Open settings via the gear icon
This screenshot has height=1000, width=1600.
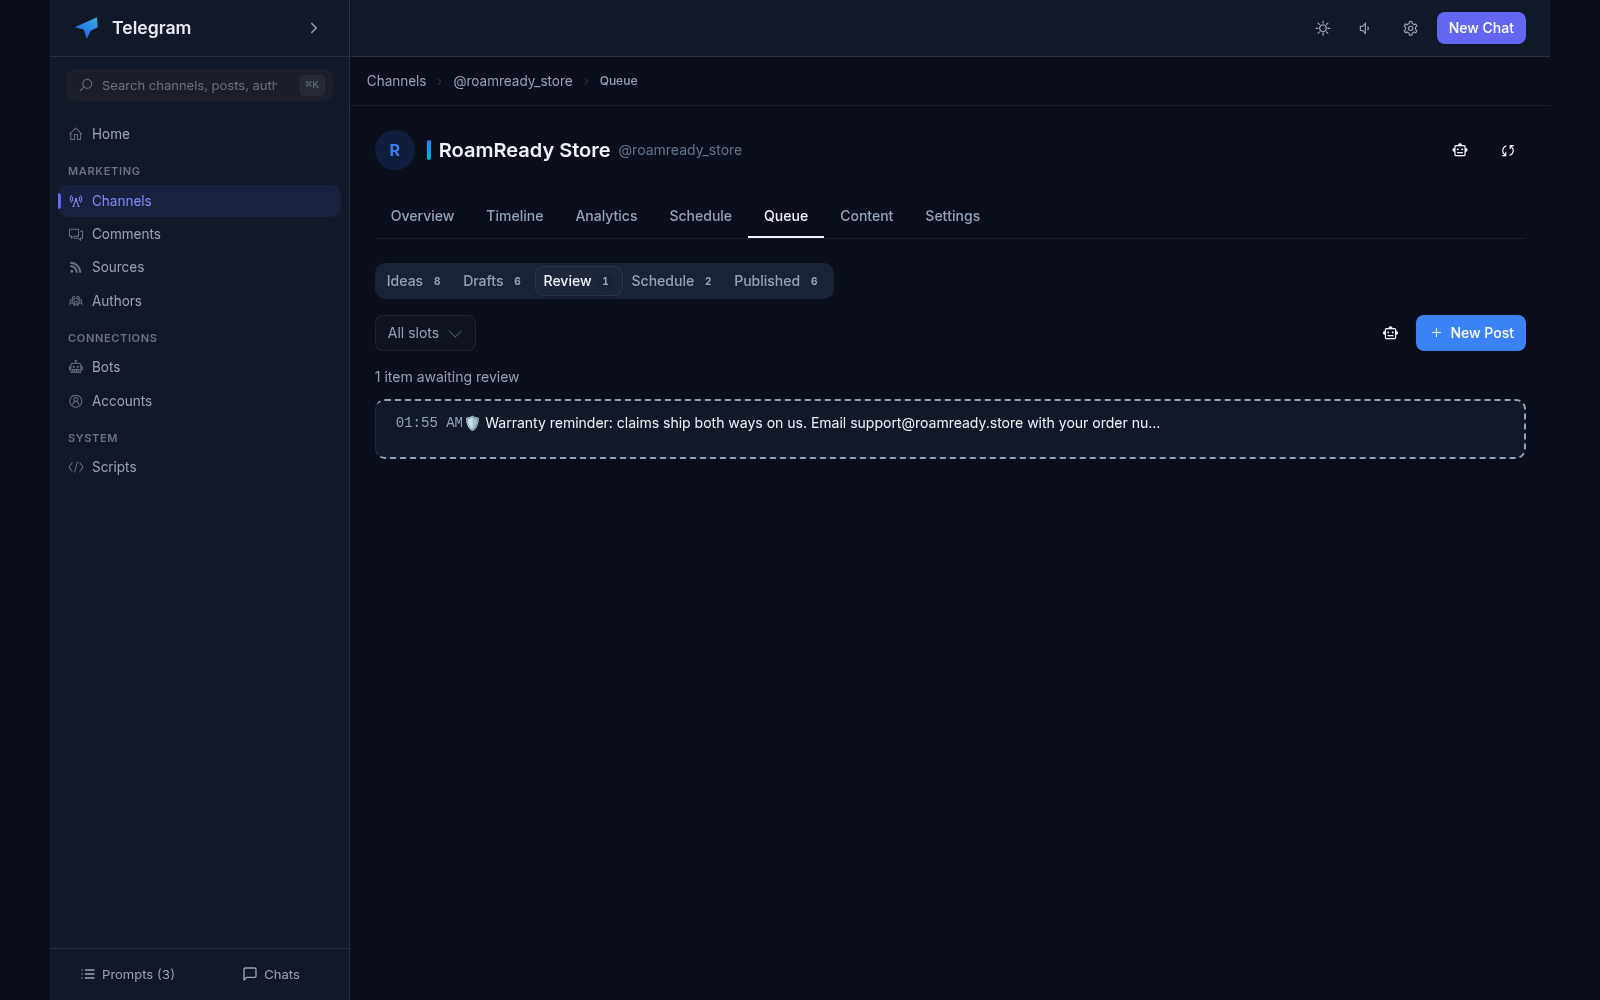1410,28
